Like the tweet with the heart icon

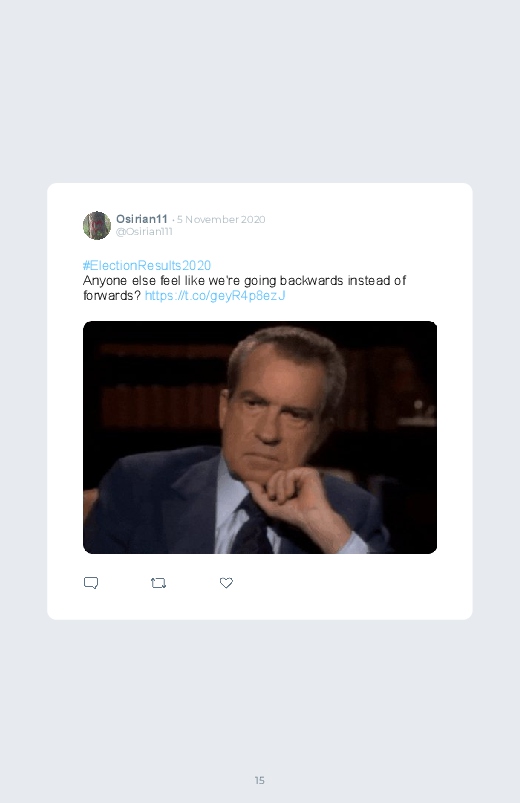[226, 583]
